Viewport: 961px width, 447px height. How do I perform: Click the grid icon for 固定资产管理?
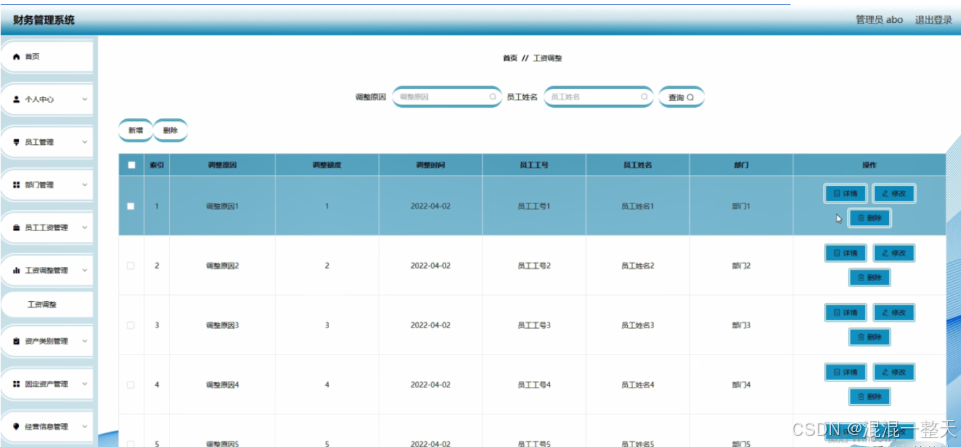pos(17,384)
